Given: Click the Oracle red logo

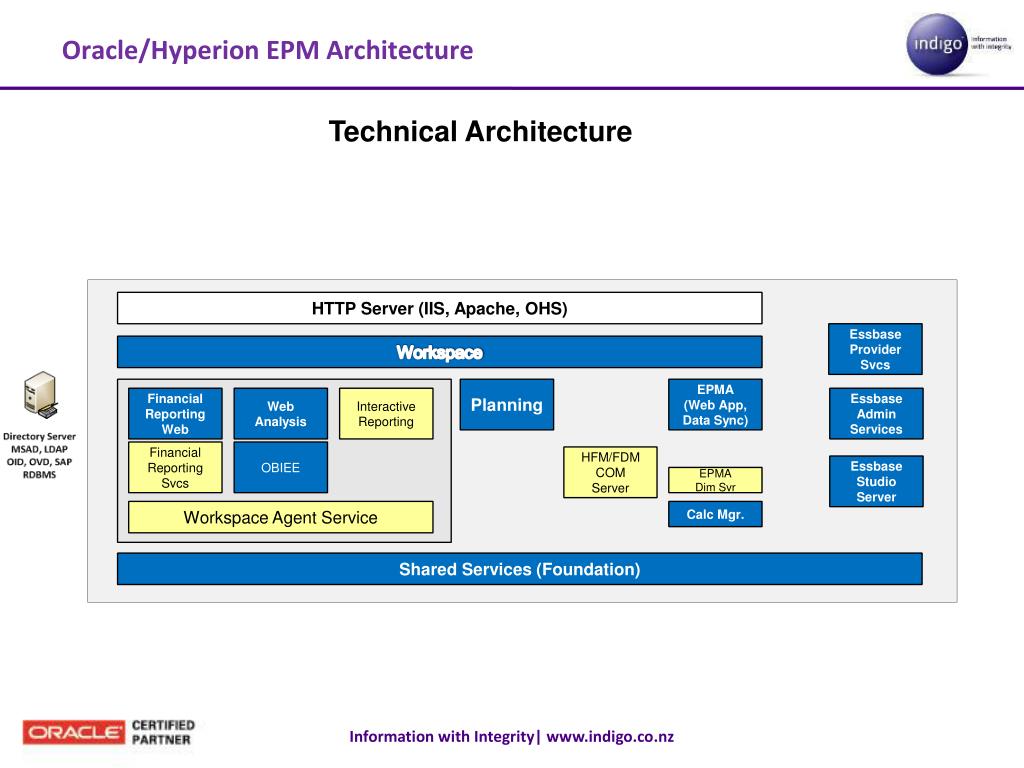Looking at the screenshot, I should pos(73,732).
